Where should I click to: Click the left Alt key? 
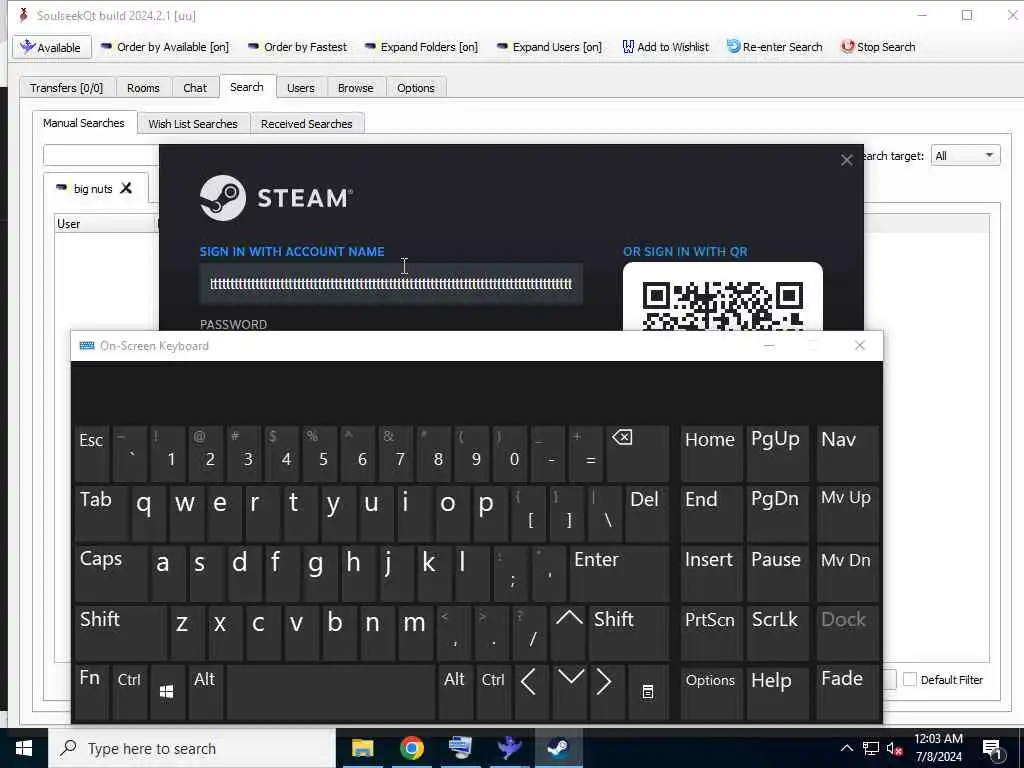(206, 692)
